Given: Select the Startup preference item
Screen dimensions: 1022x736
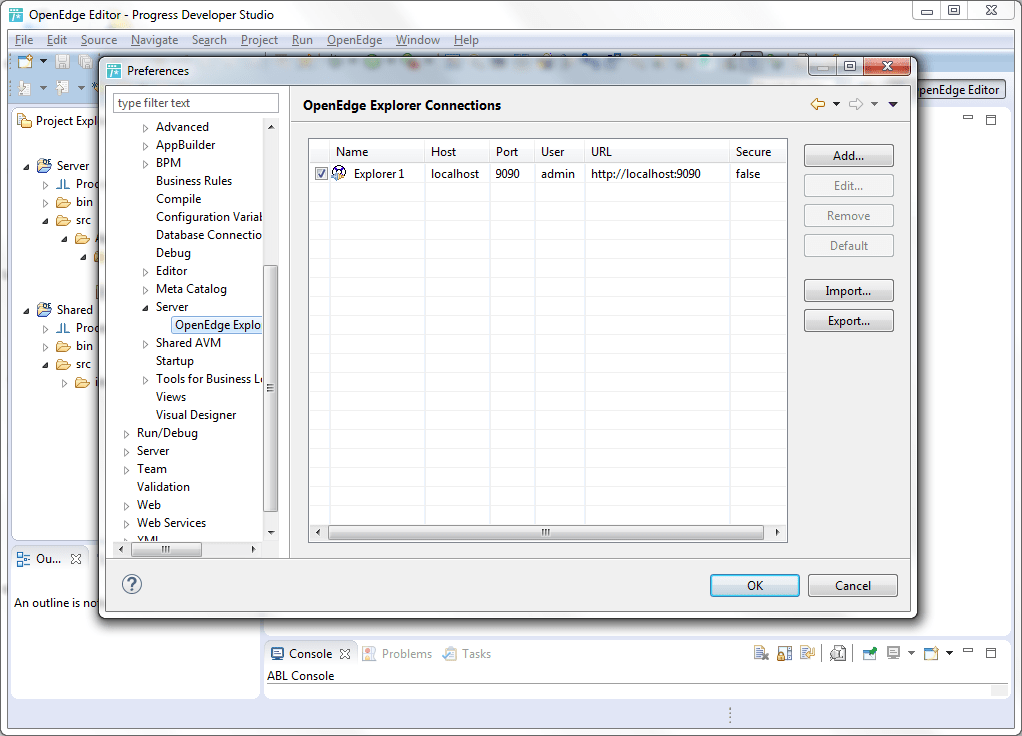Looking at the screenshot, I should click(x=175, y=361).
